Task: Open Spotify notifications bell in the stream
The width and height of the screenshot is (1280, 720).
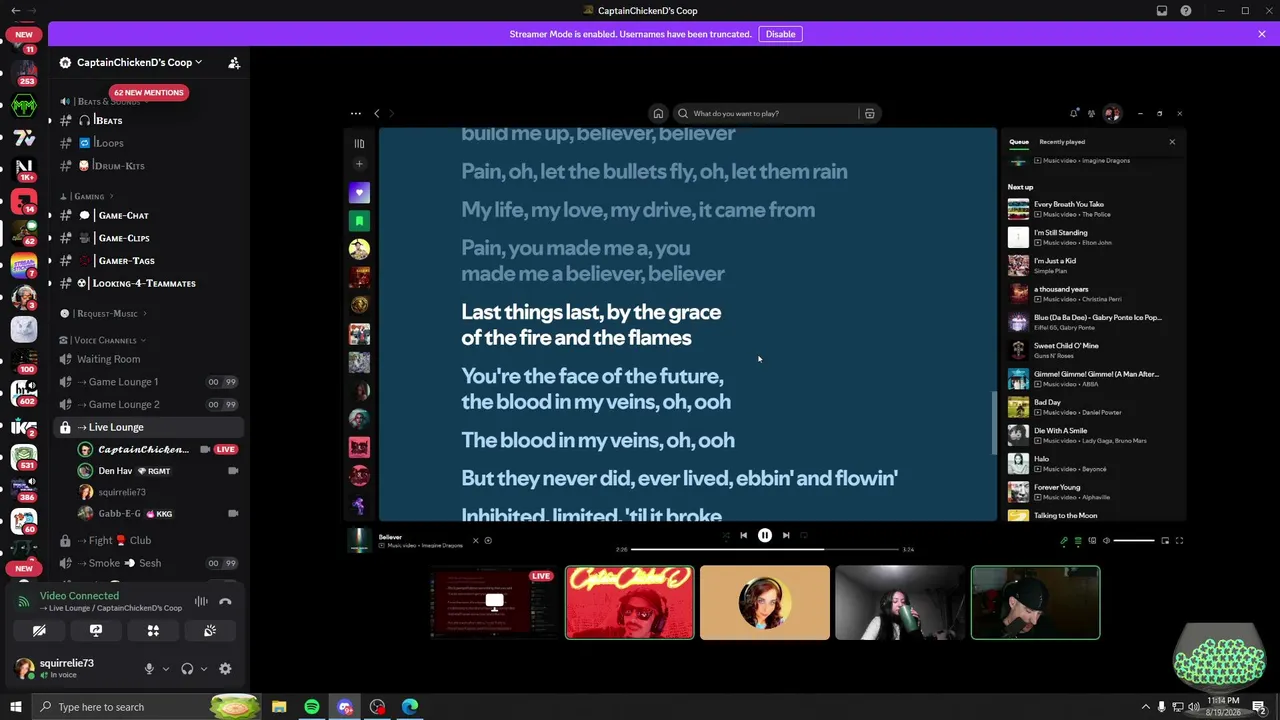Action: point(1074,113)
